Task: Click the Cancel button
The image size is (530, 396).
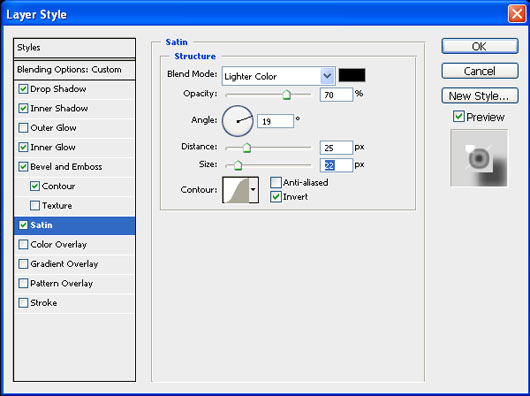Action: click(480, 71)
